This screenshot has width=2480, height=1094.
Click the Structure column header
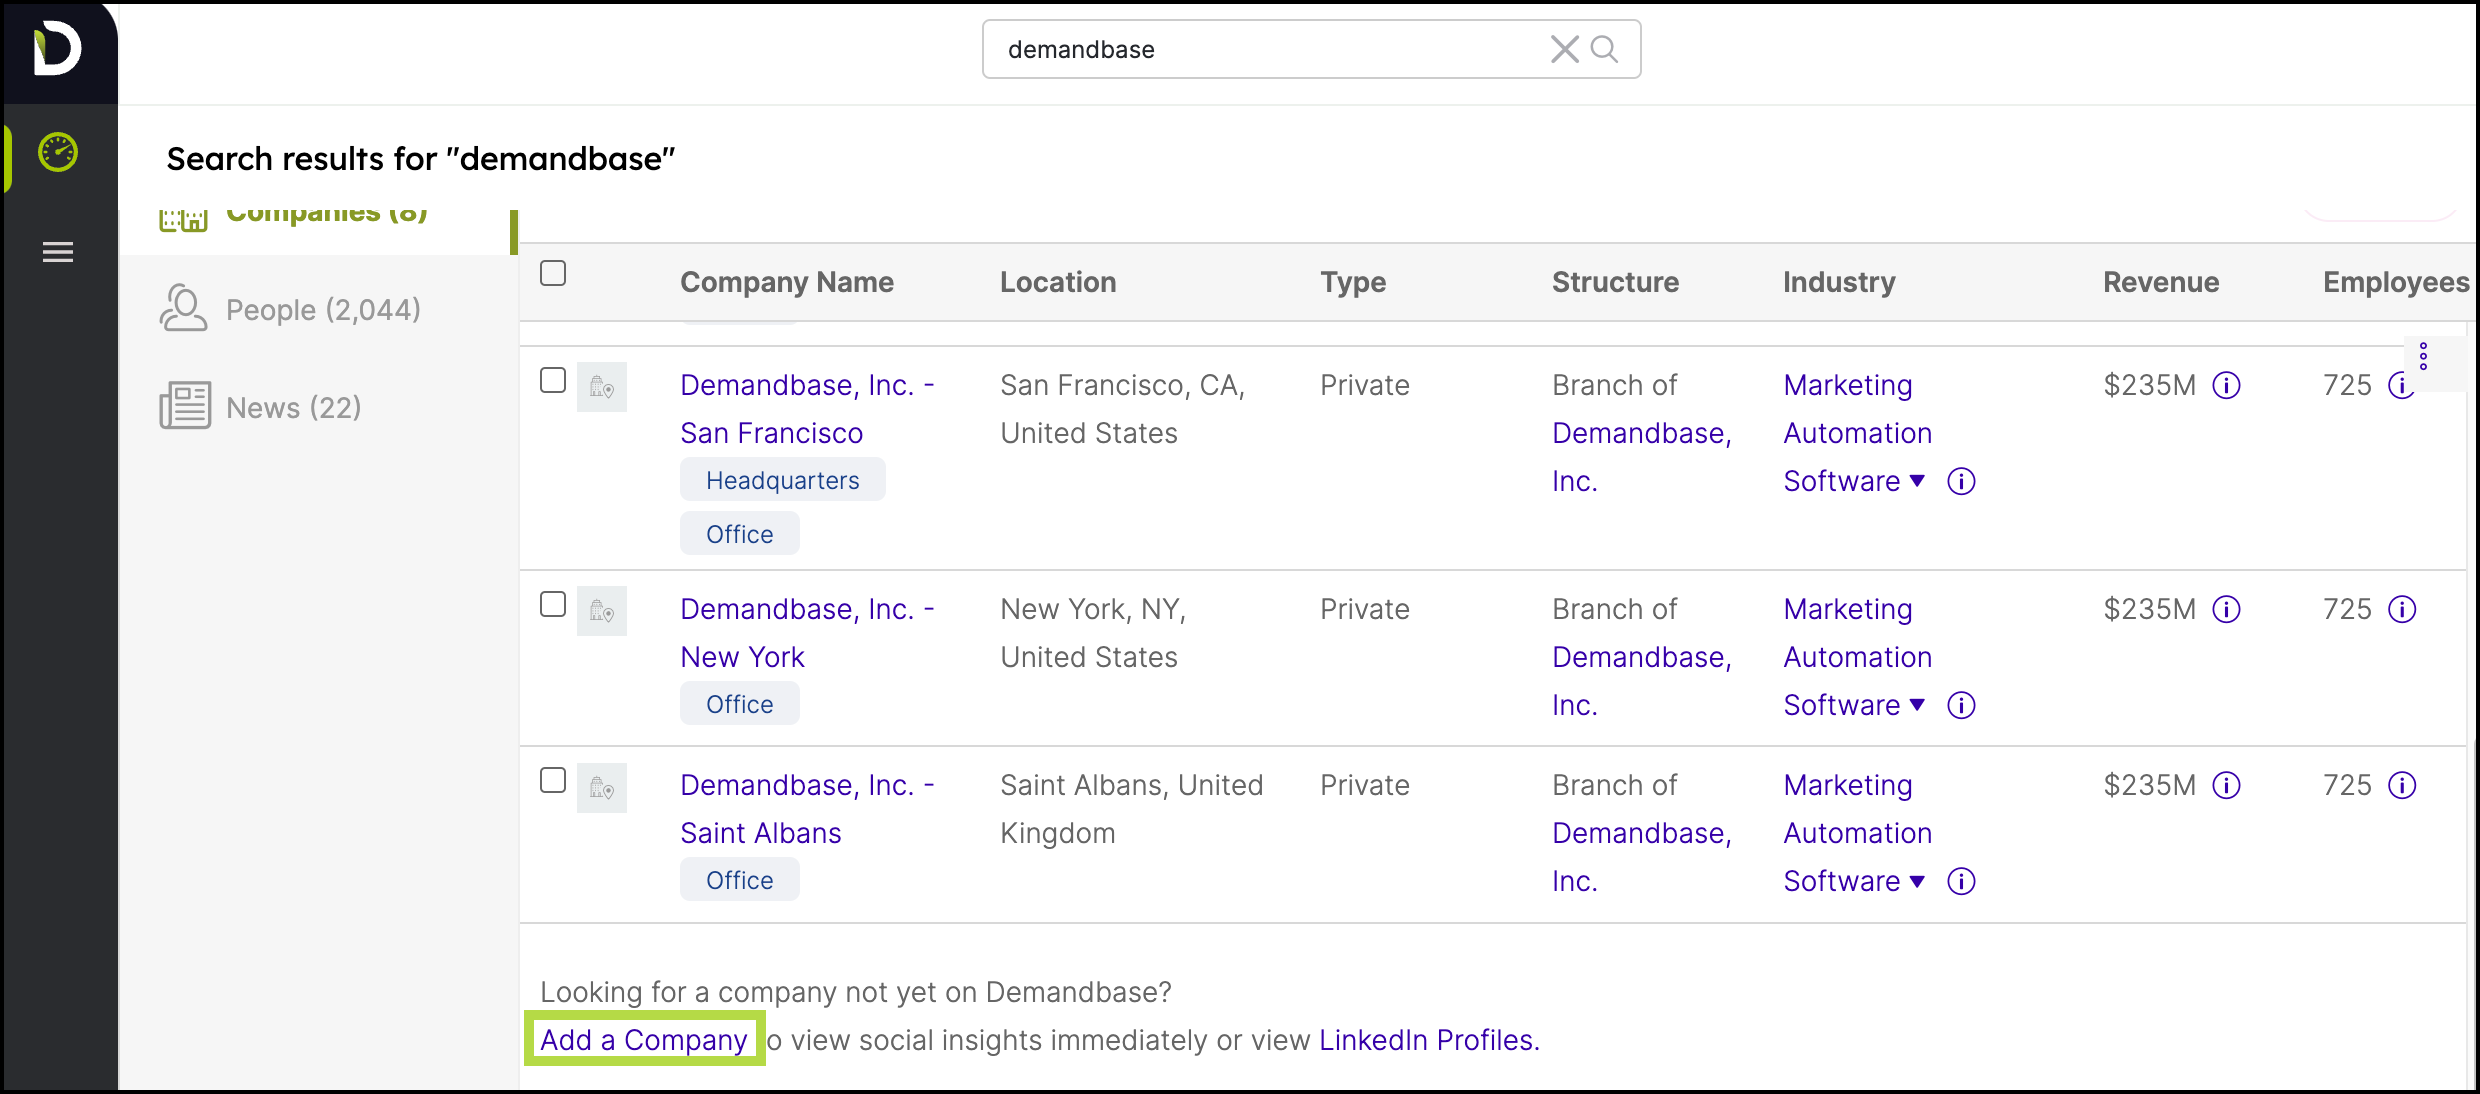coord(1615,282)
